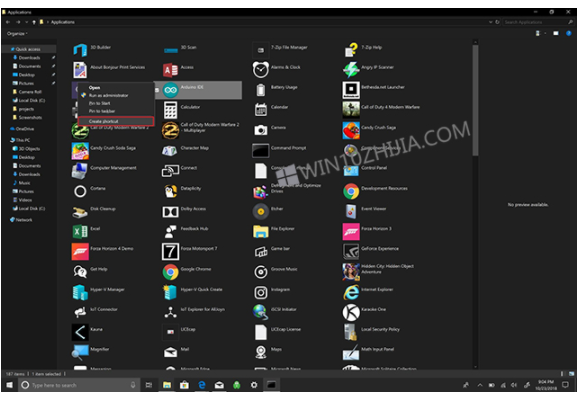Open Camera Roll in the sidebar
This screenshot has width=578, height=399.
pos(30,92)
